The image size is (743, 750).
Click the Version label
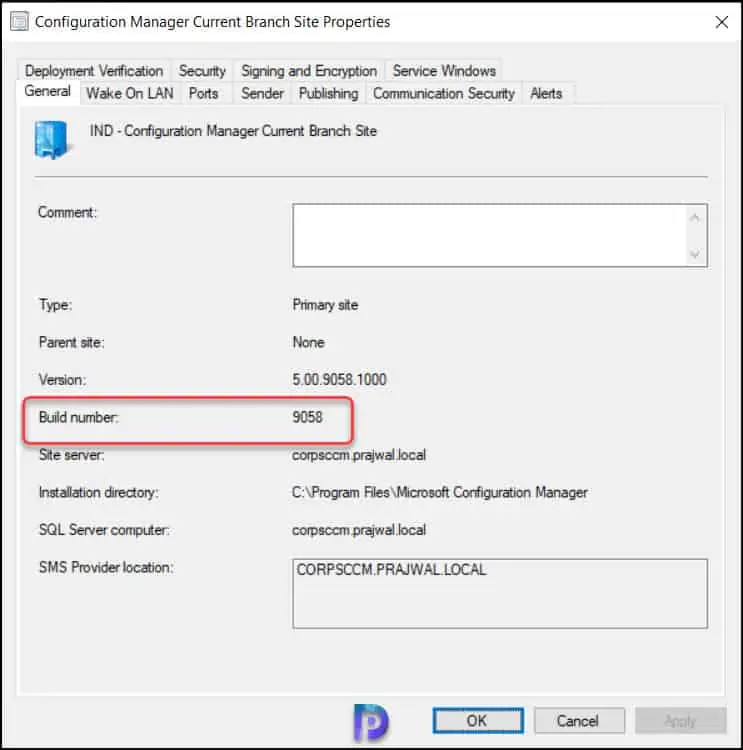pyautogui.click(x=62, y=380)
